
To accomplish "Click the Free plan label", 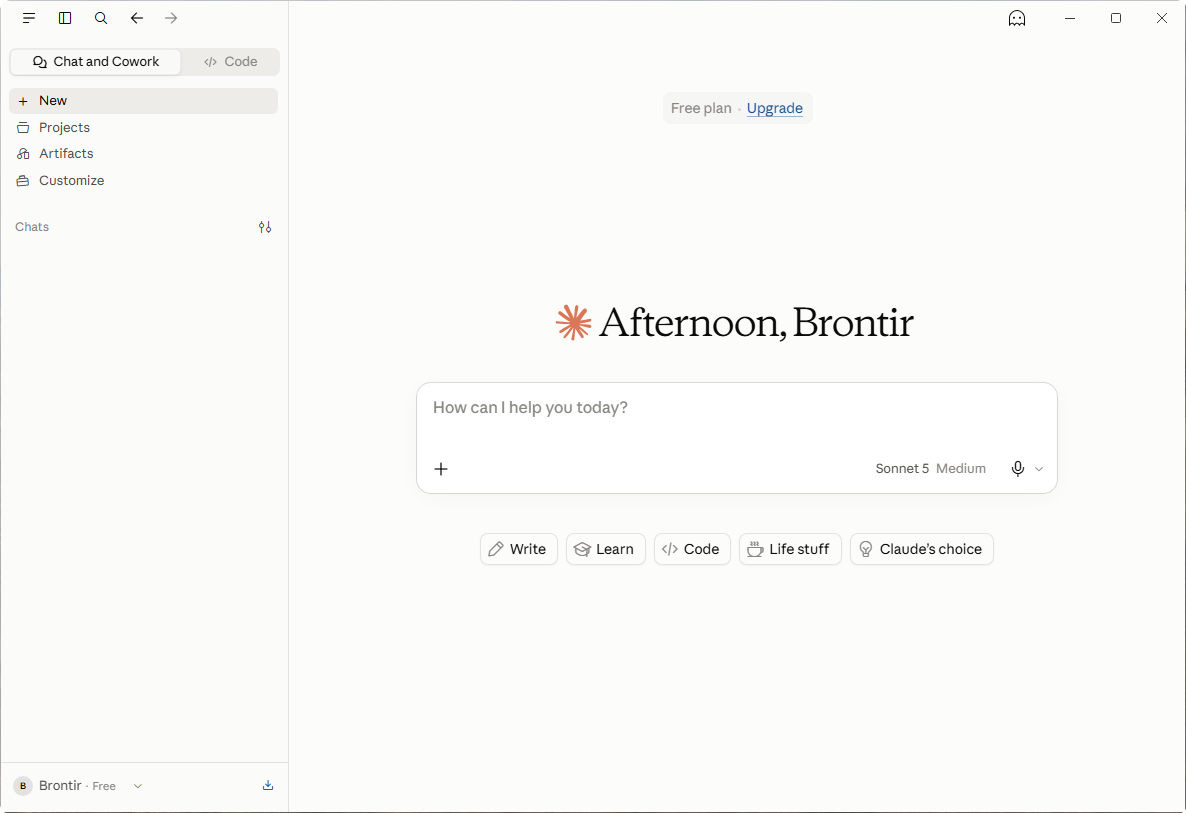I will 701,108.
